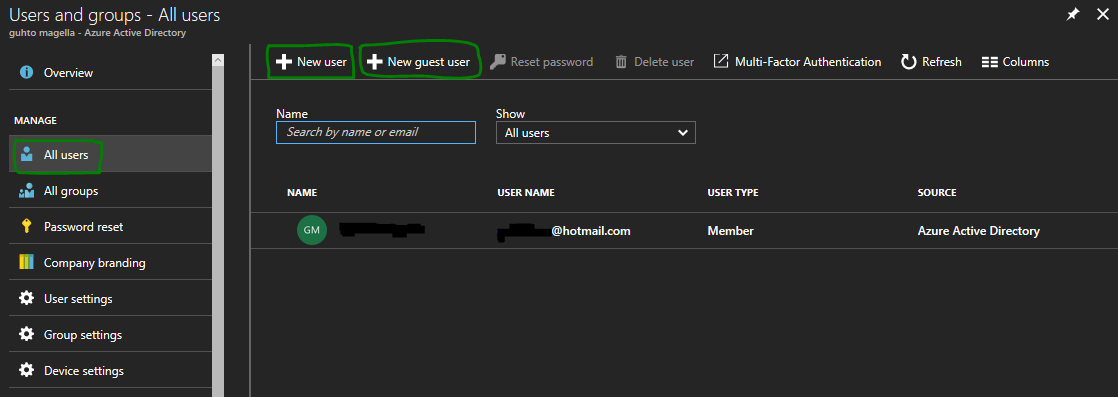Sort by the USER NAME column header
The width and height of the screenshot is (1118, 397).
coord(525,192)
